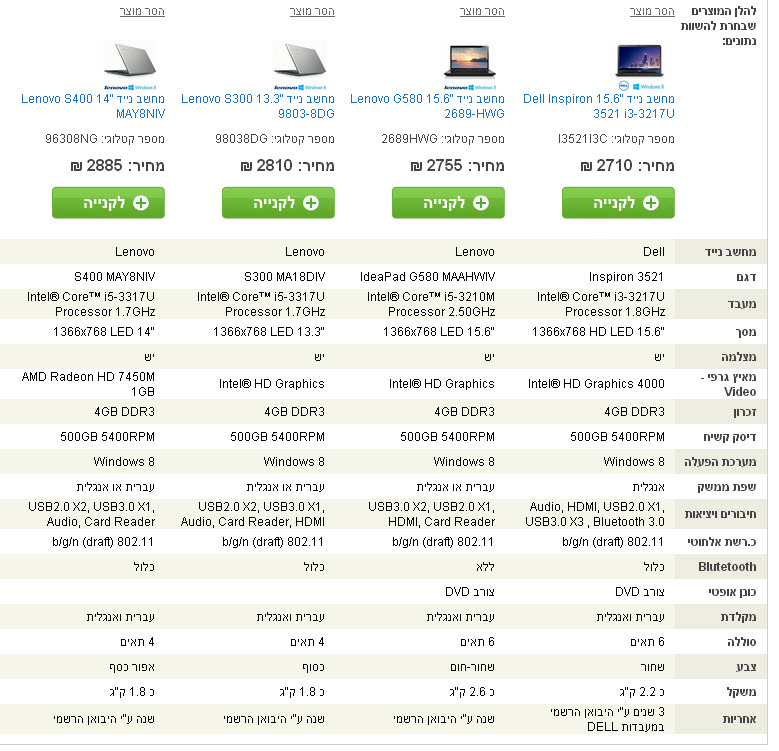Remove the Dell Inspiron from the comparison
Viewport: 779px width, 751px height.
point(652,11)
